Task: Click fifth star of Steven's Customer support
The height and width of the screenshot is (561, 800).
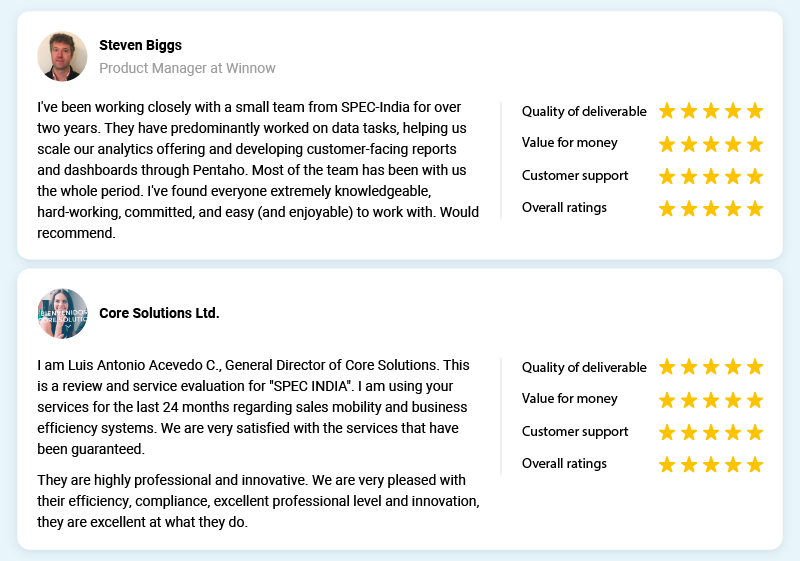Action: (x=755, y=177)
